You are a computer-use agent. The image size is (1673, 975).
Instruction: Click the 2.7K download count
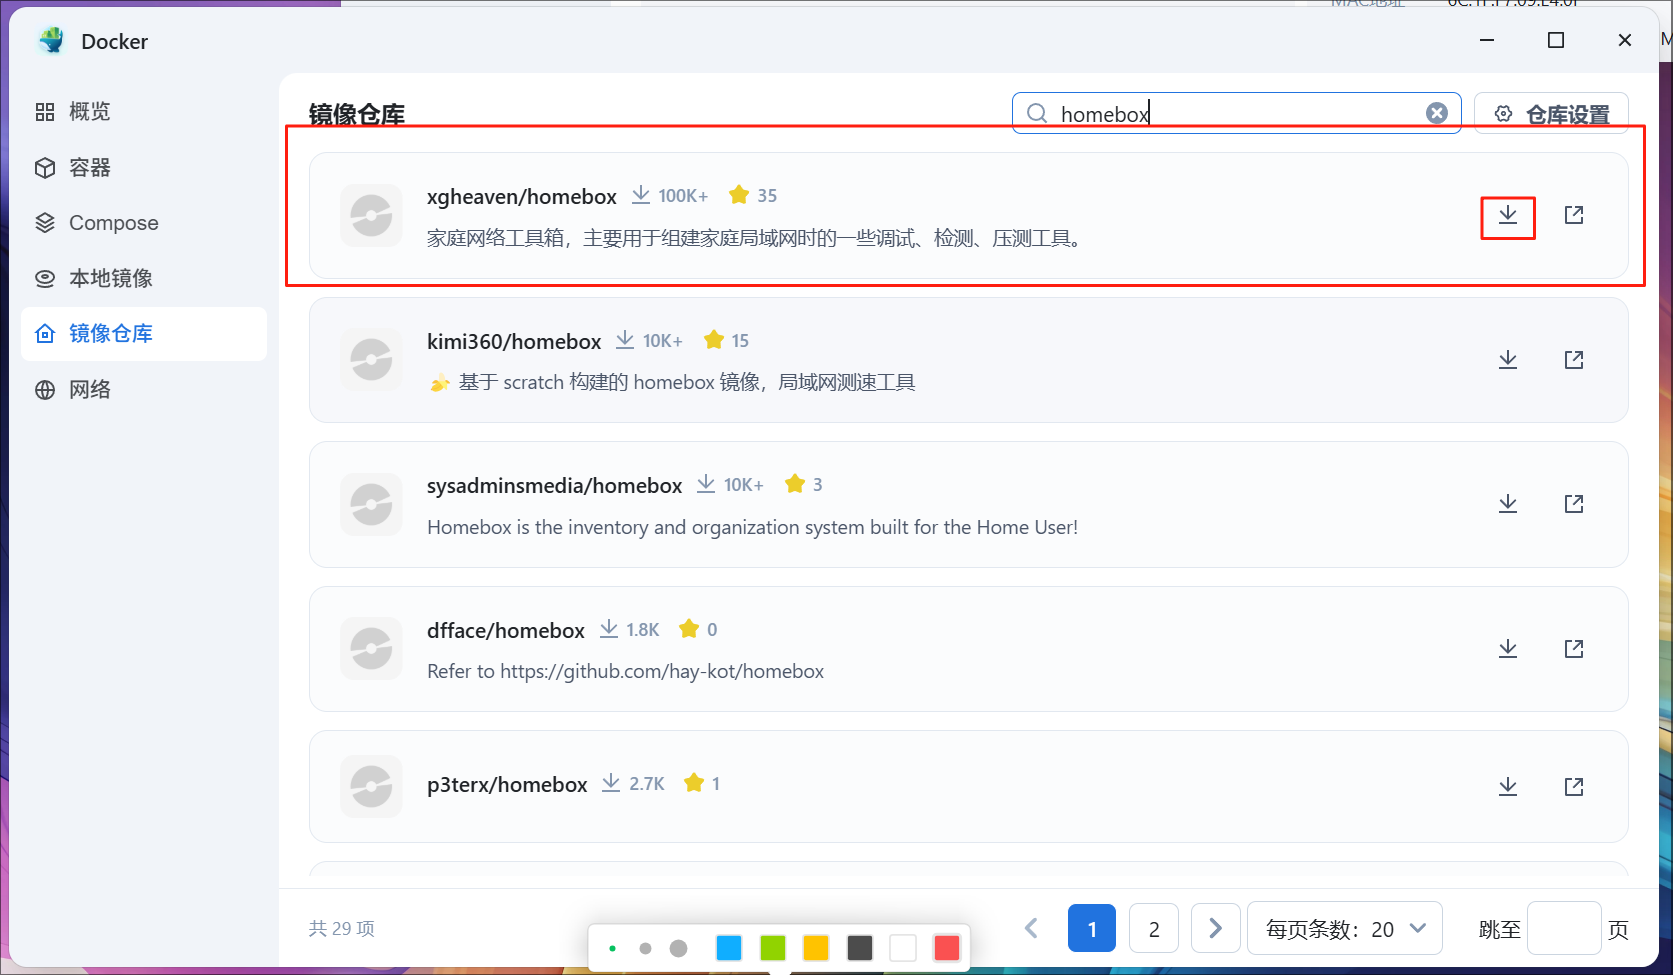[647, 784]
